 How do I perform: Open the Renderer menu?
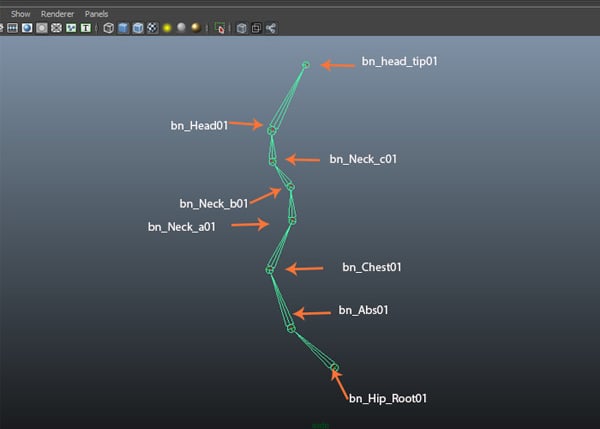(58, 14)
